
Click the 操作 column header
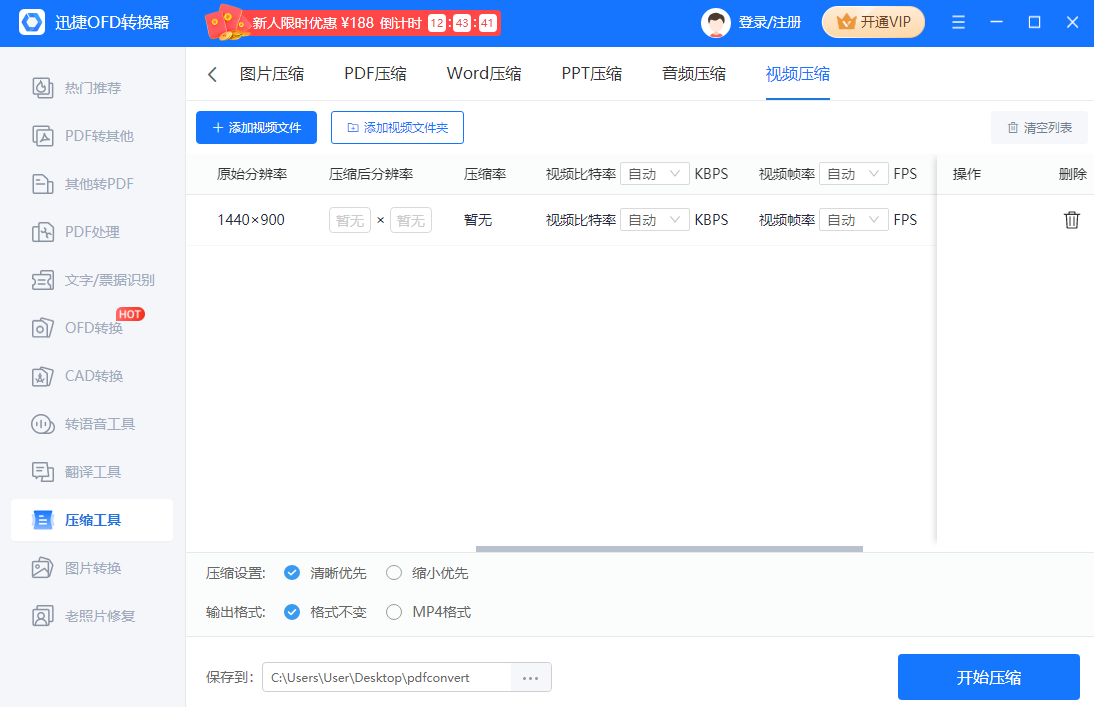(967, 174)
